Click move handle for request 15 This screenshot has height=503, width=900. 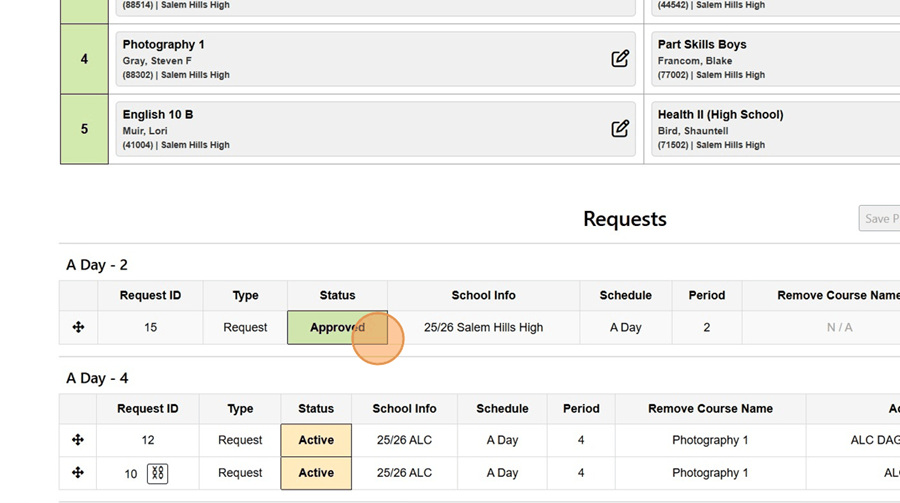(x=78, y=327)
